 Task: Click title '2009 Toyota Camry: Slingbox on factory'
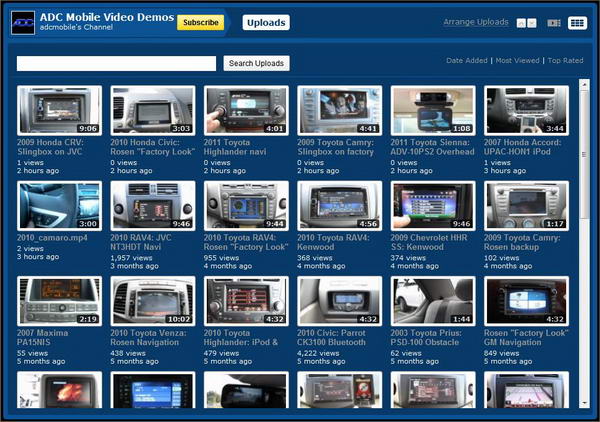336,147
